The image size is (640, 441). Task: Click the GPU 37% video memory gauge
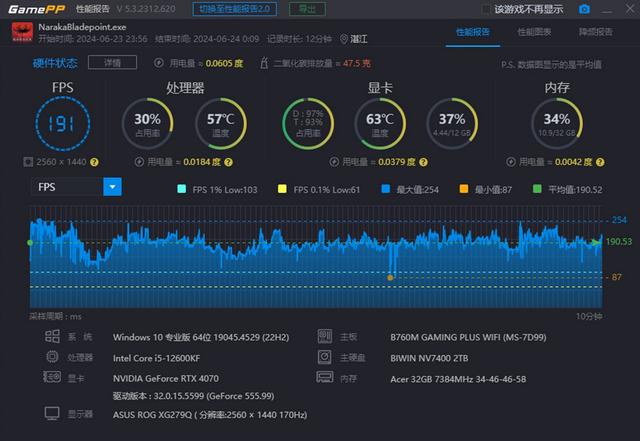pyautogui.click(x=452, y=123)
